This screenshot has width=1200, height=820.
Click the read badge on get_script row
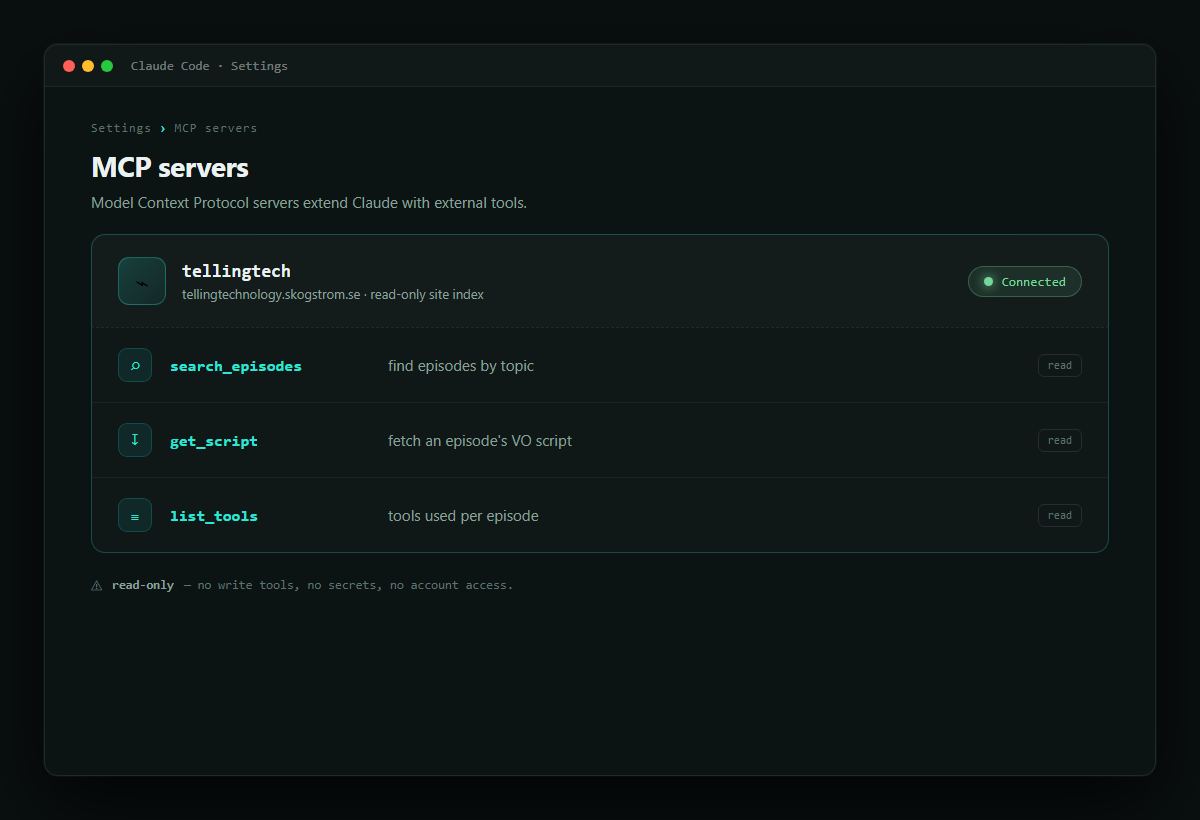tap(1059, 440)
